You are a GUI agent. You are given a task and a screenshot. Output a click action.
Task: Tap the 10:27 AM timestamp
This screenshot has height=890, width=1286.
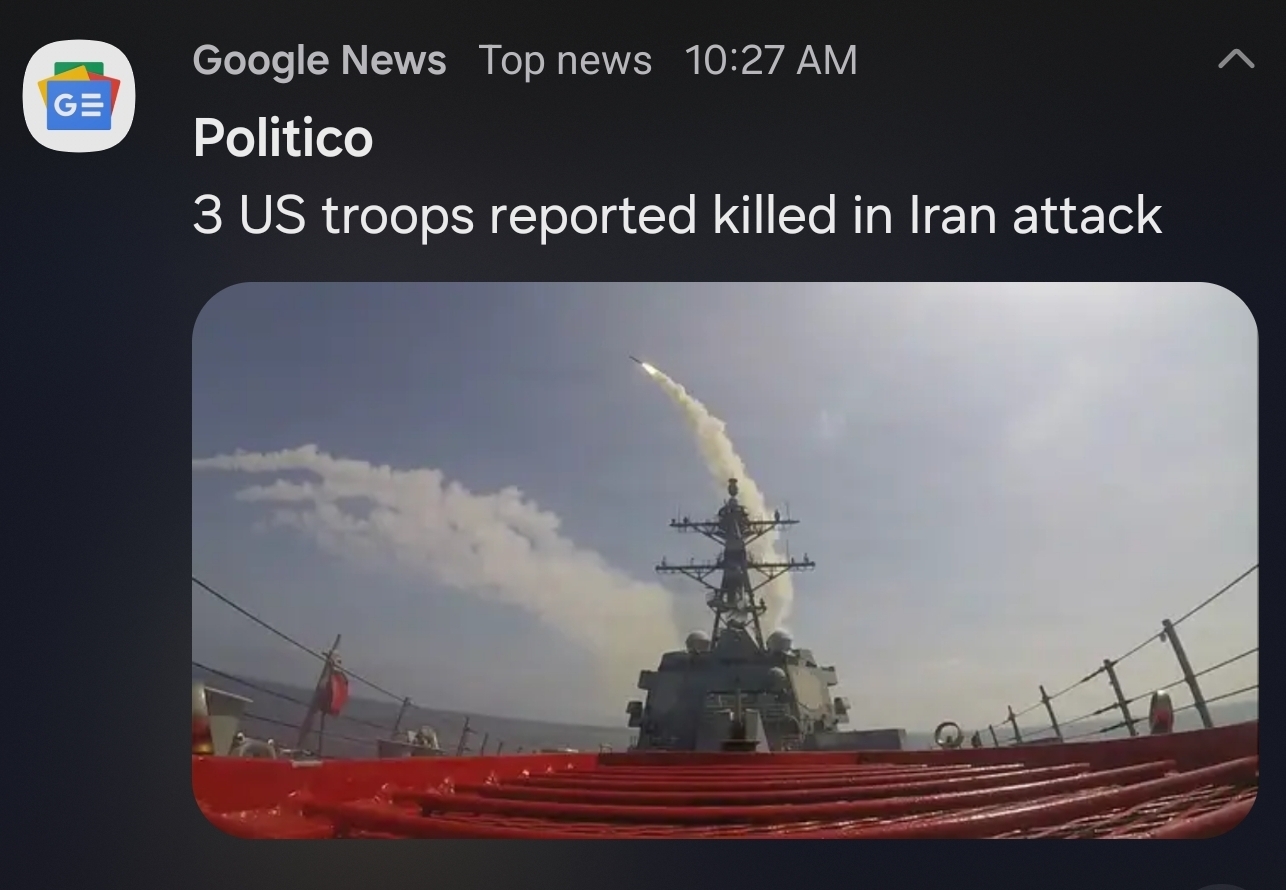[771, 60]
